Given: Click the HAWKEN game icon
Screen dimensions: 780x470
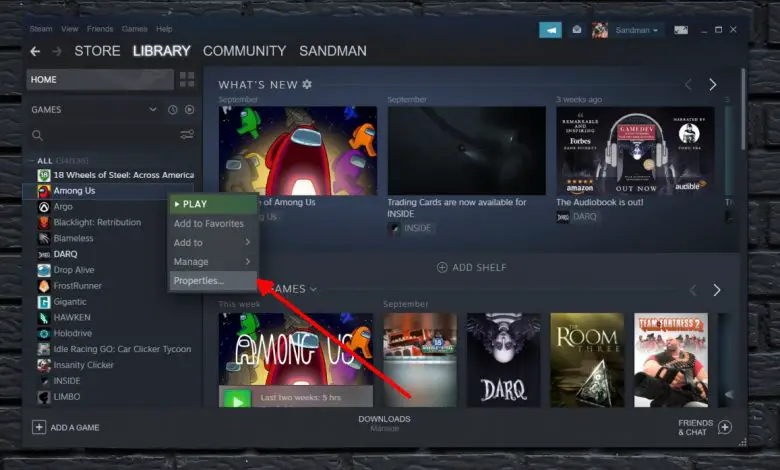Looking at the screenshot, I should click(x=44, y=318).
